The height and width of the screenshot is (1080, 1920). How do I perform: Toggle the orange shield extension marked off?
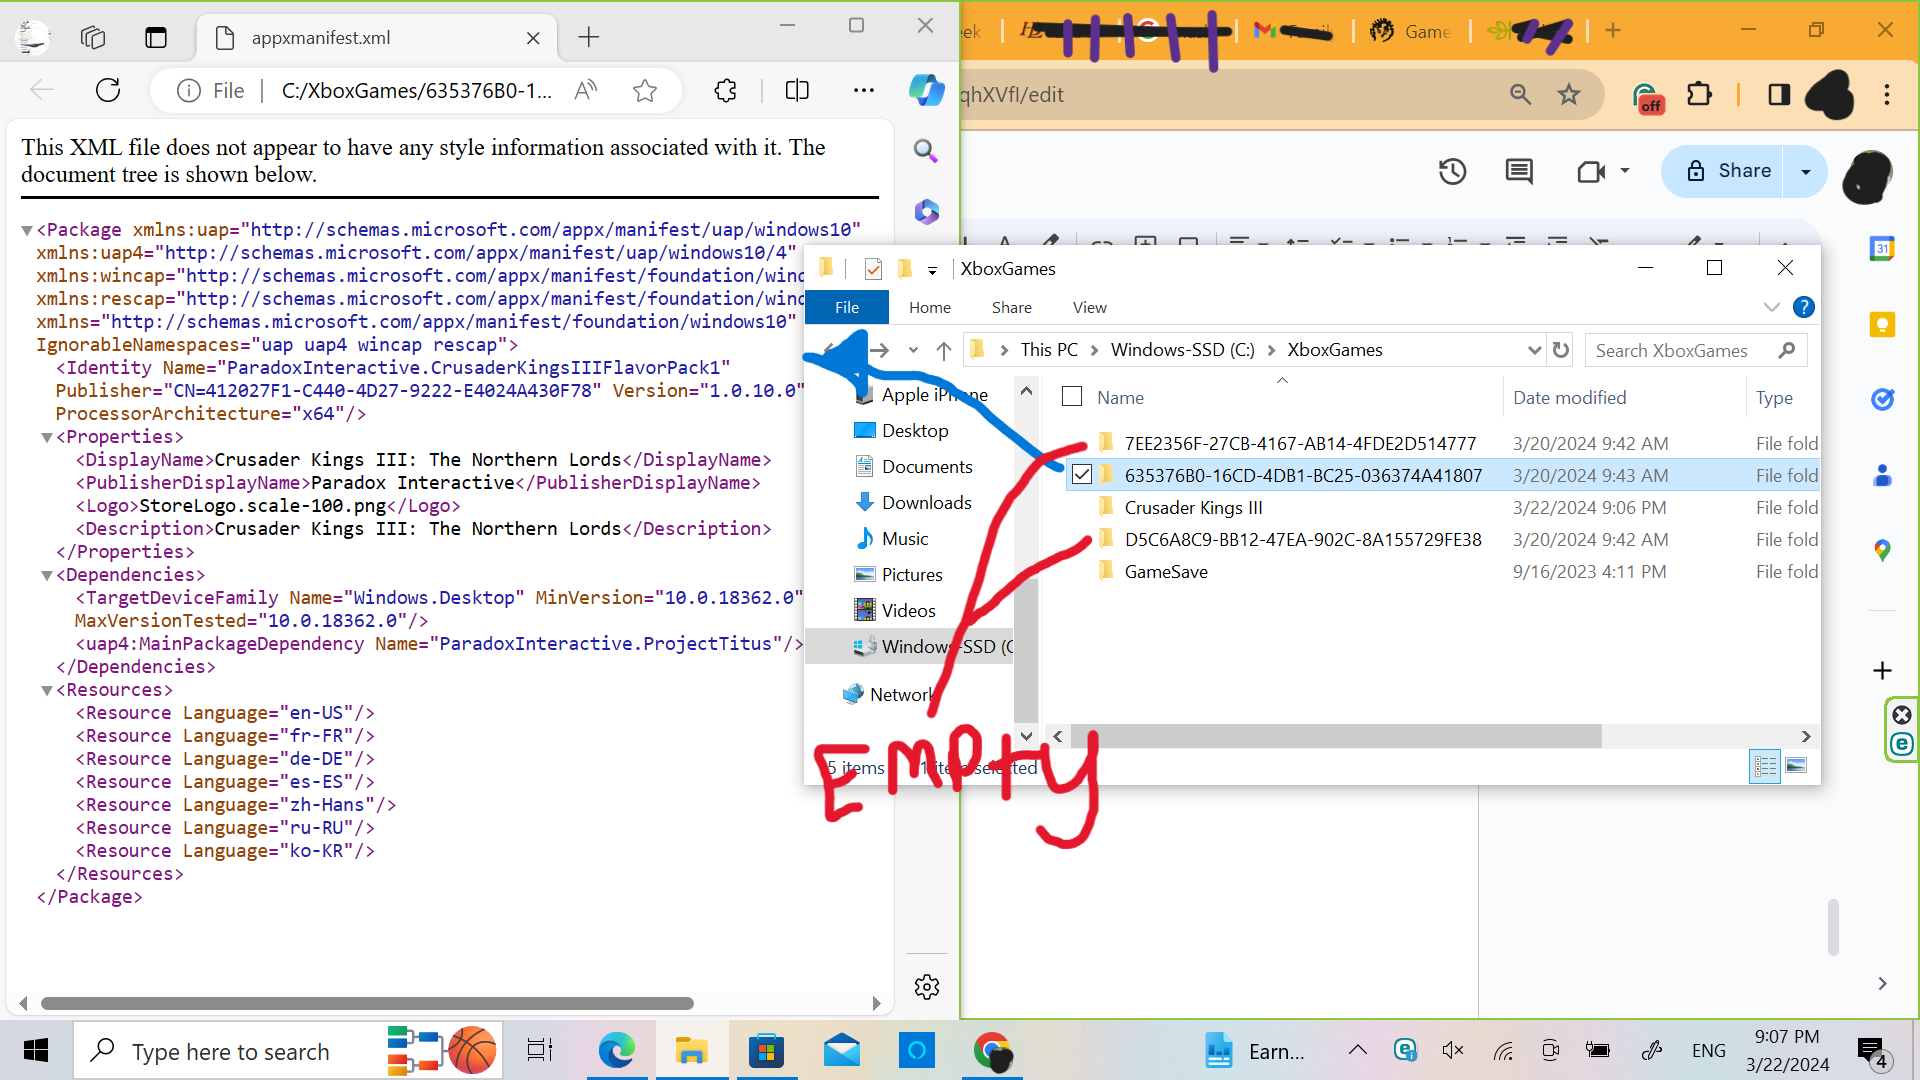(1649, 96)
